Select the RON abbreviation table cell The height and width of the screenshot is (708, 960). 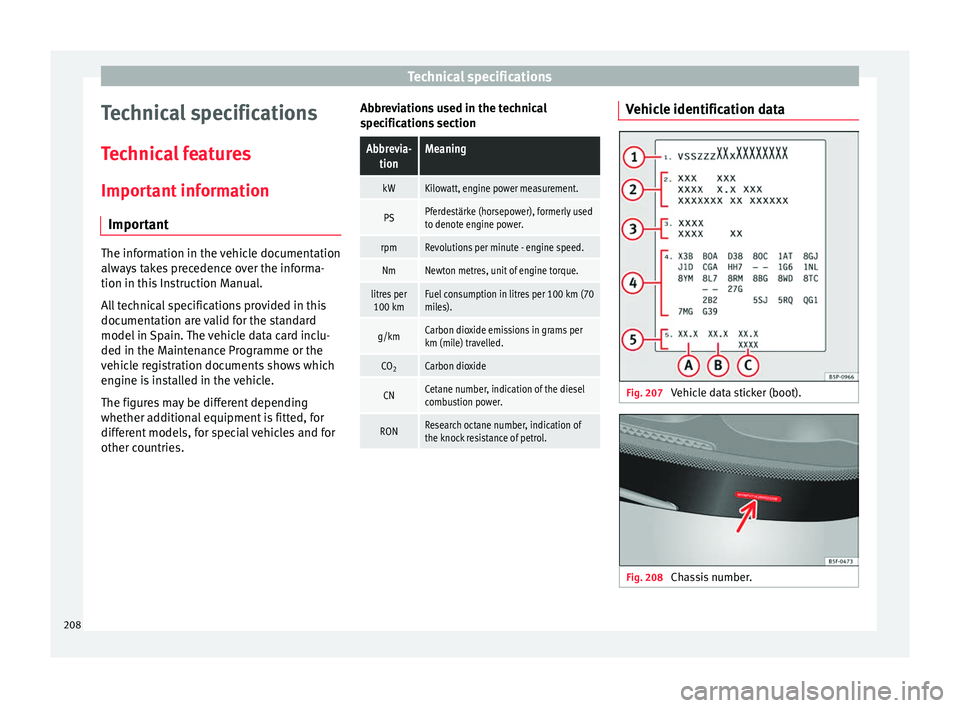pyautogui.click(x=389, y=432)
